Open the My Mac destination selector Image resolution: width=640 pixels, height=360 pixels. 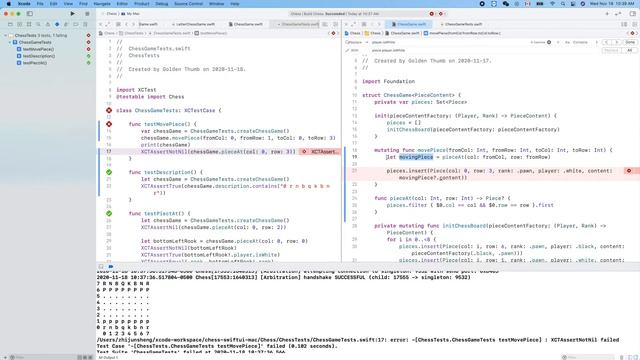point(131,14)
